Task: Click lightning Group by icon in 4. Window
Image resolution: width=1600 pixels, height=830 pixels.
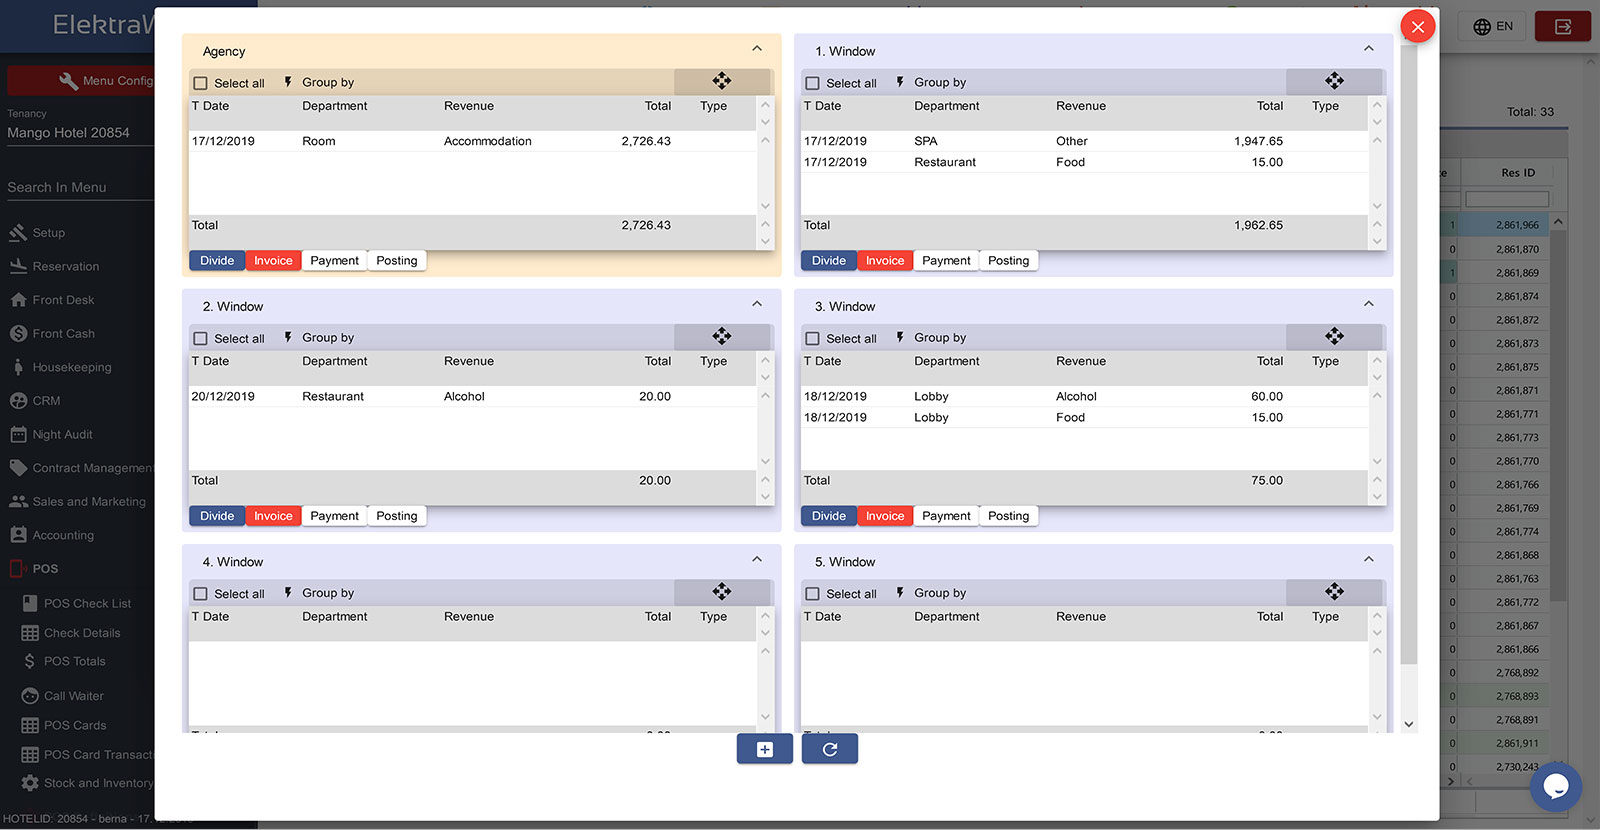Action: tap(288, 592)
